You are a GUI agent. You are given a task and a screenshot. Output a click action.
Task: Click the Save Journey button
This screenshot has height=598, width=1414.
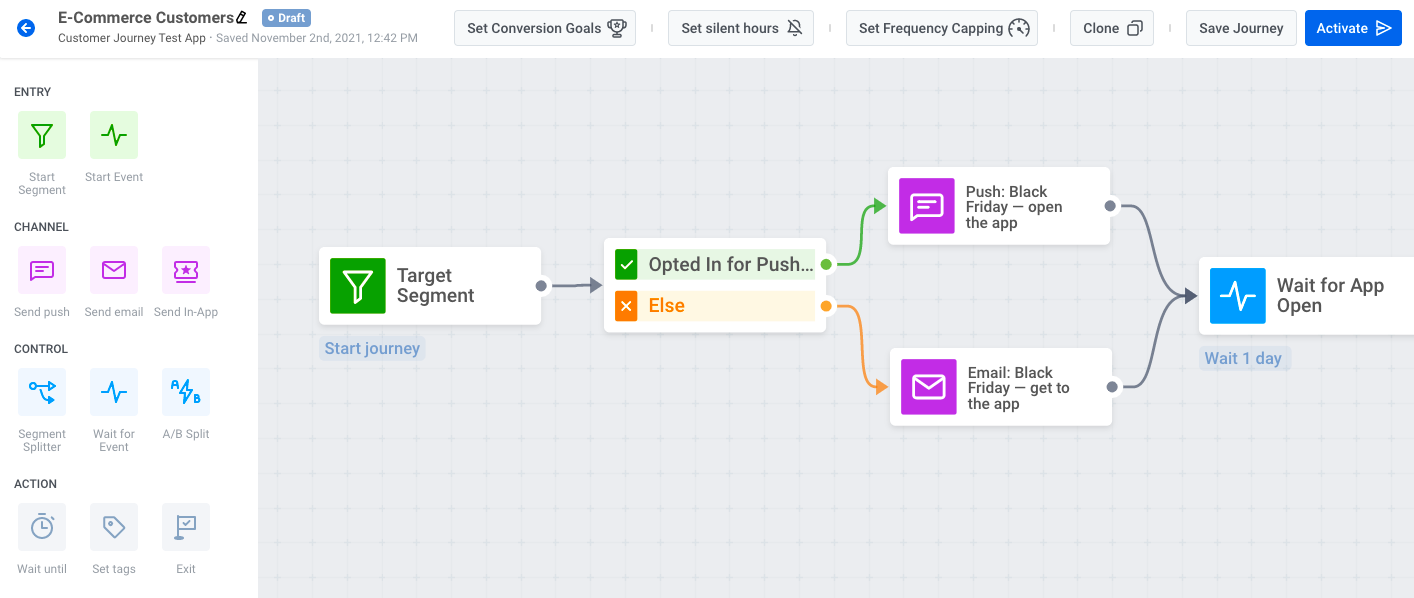(1241, 28)
